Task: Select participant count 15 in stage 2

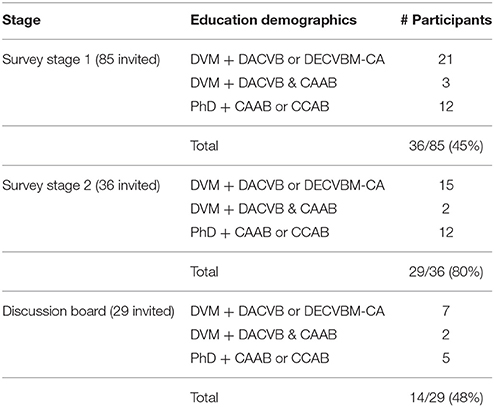Action: (446, 185)
